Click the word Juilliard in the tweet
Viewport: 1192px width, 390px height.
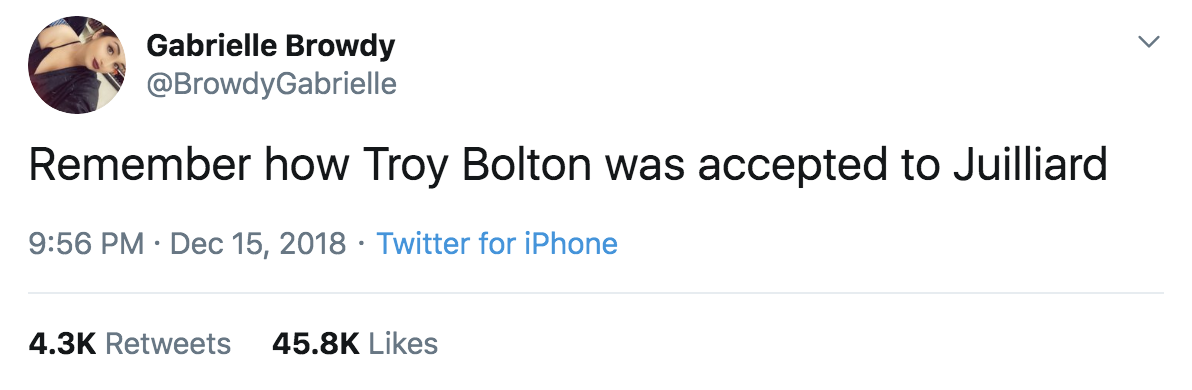click(1030, 165)
